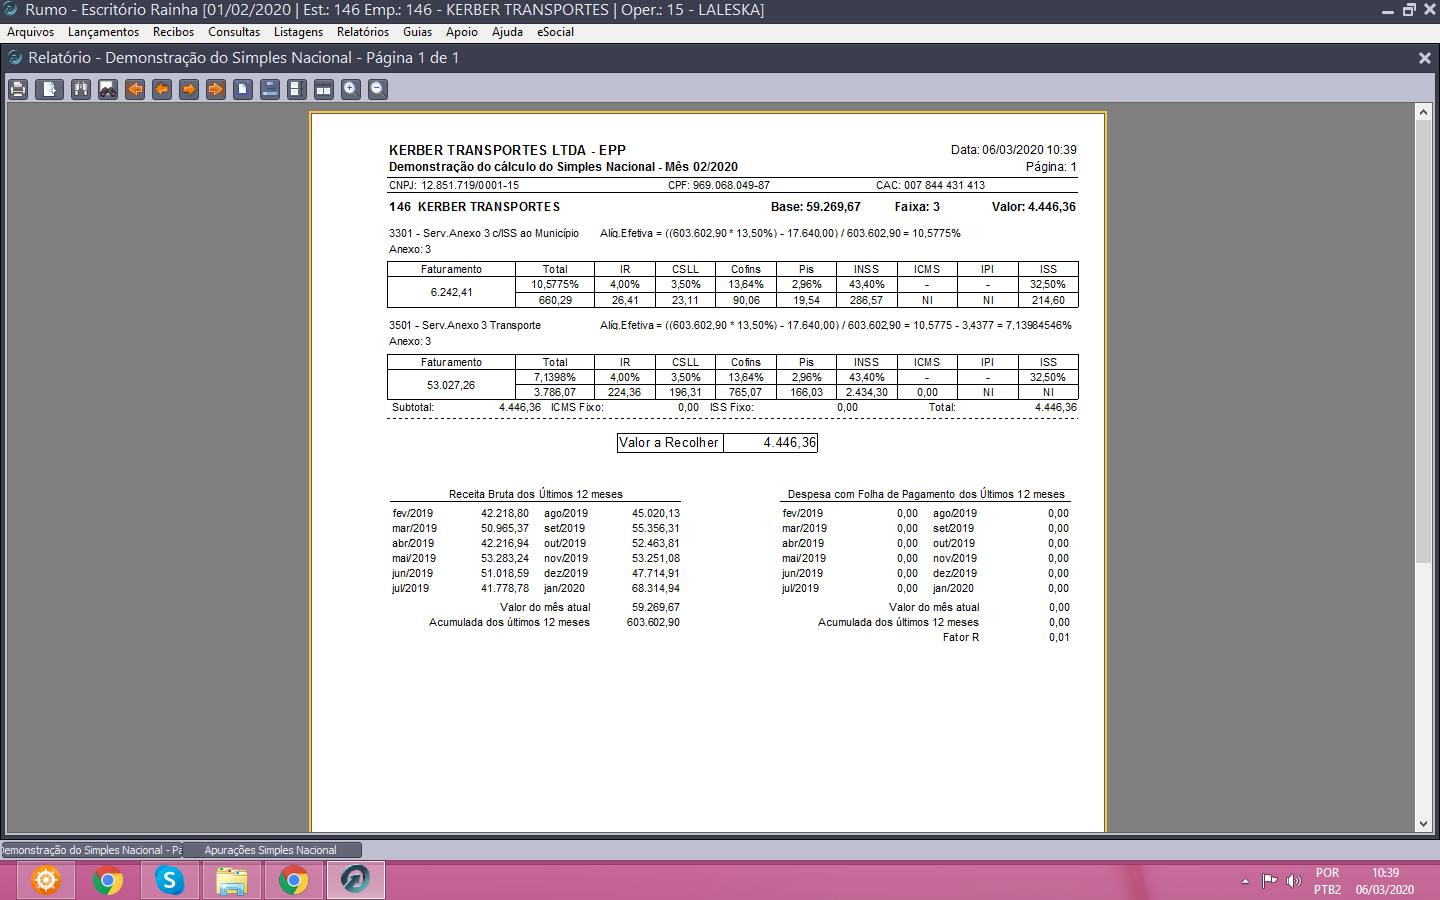
Task: Click the vertical scrollbar thumb
Action: point(1424,342)
